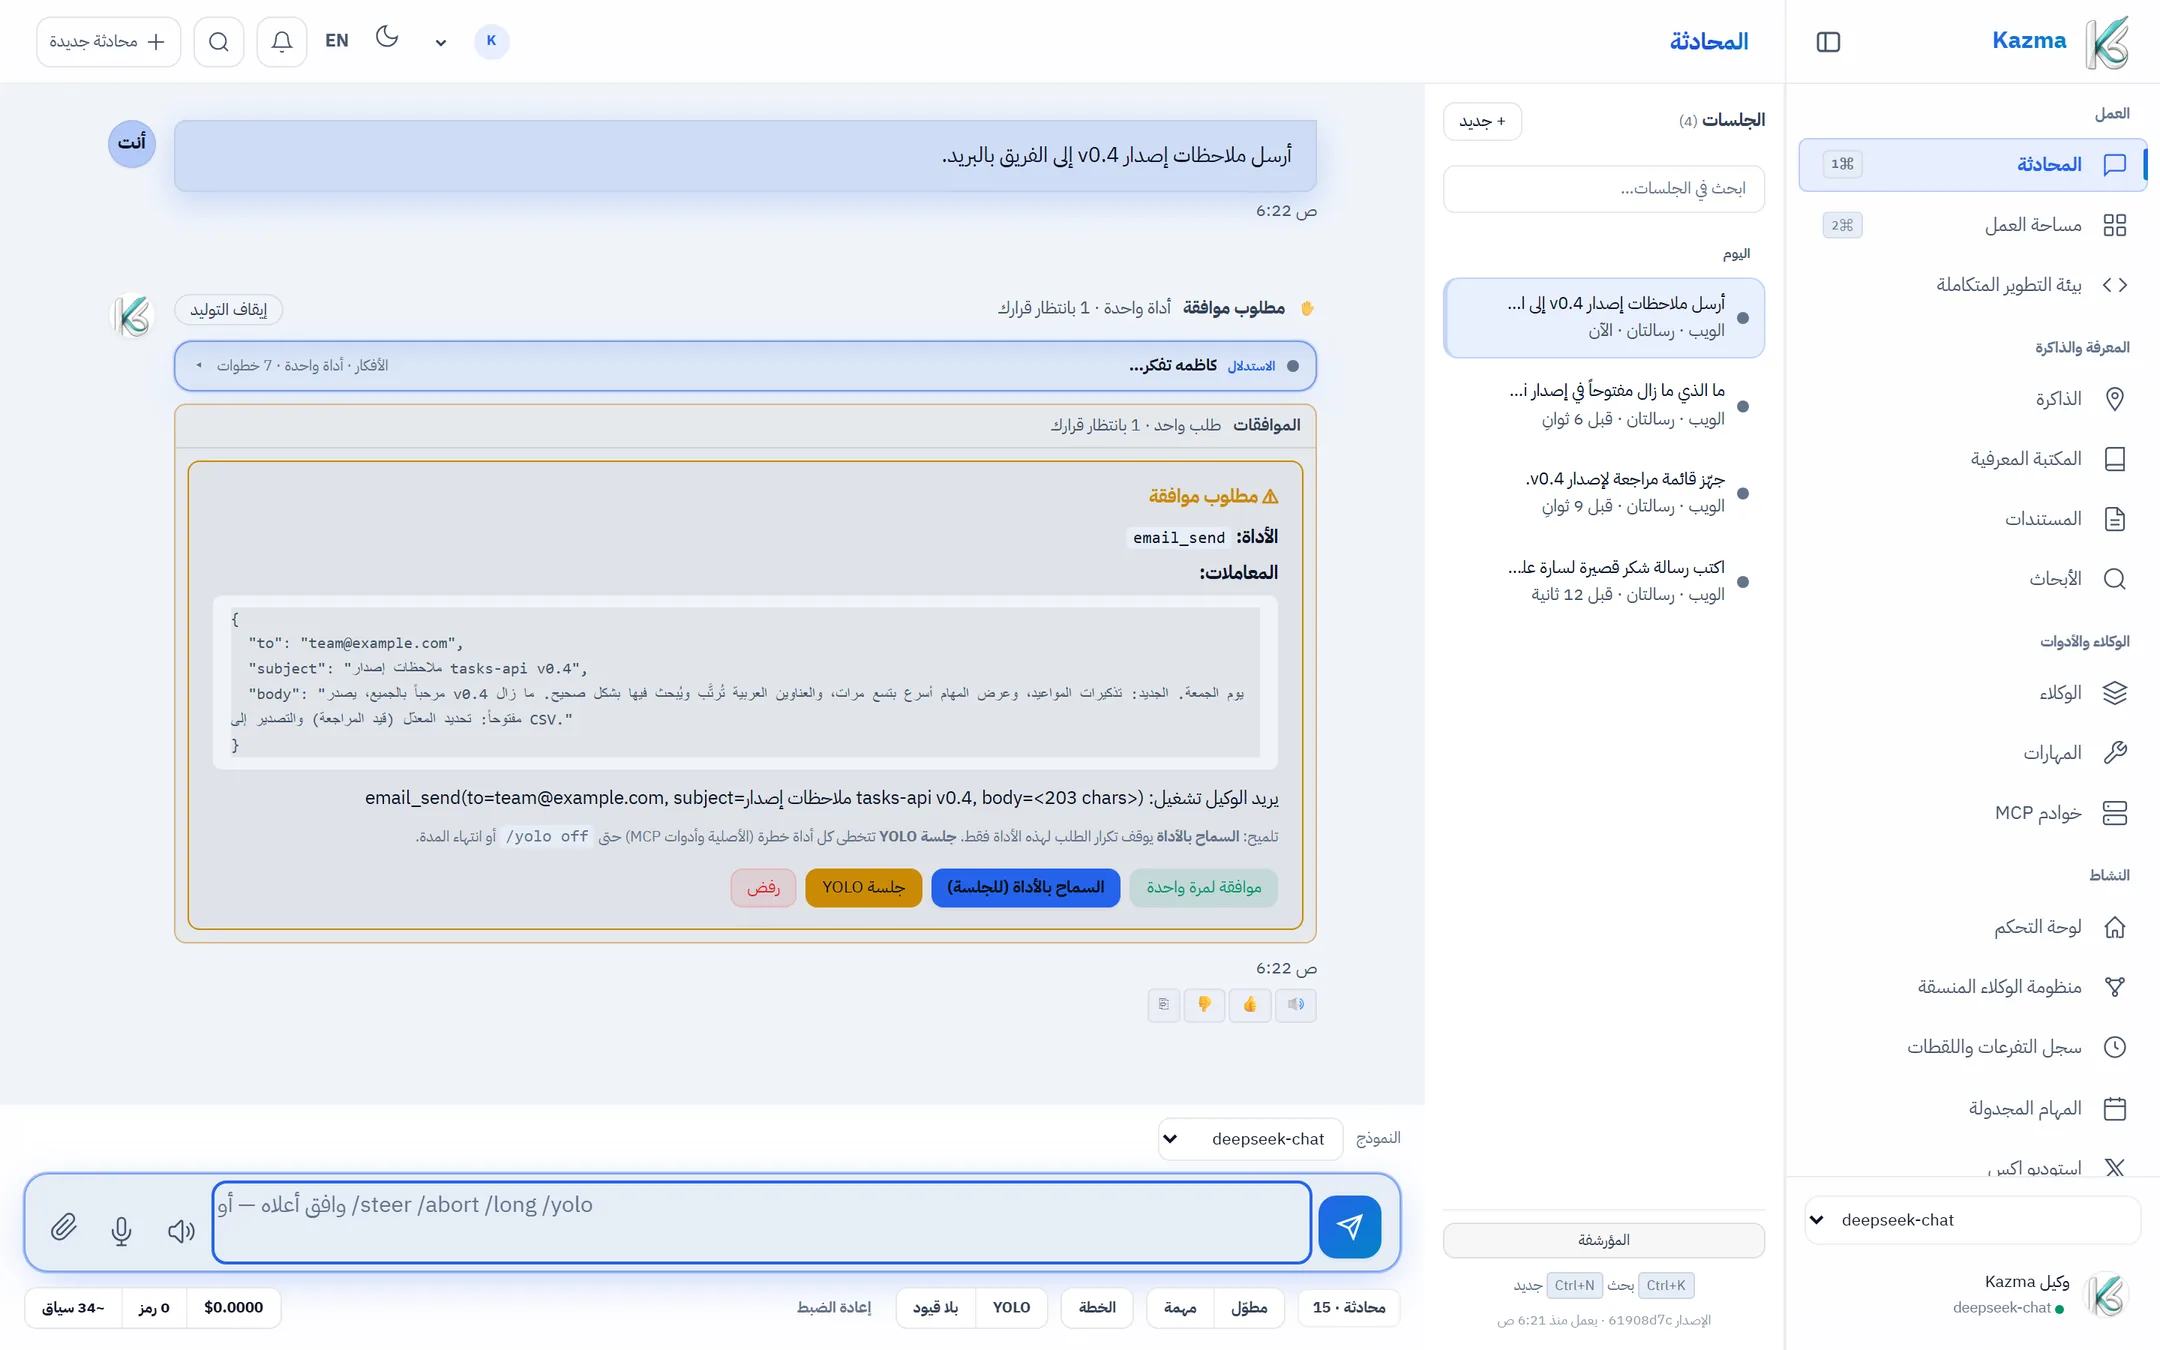Click thumbs down on the response
This screenshot has height=1350, width=2160.
point(1205,1004)
